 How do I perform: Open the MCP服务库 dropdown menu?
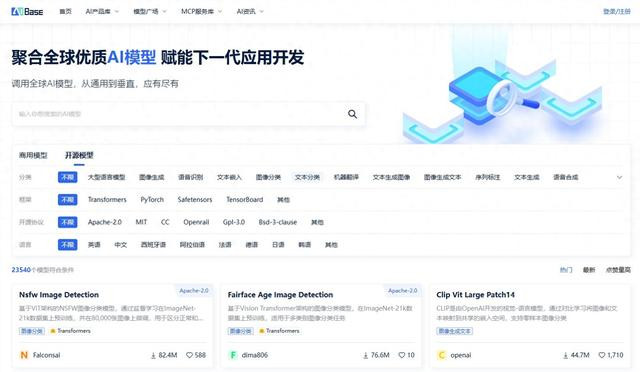coord(202,11)
